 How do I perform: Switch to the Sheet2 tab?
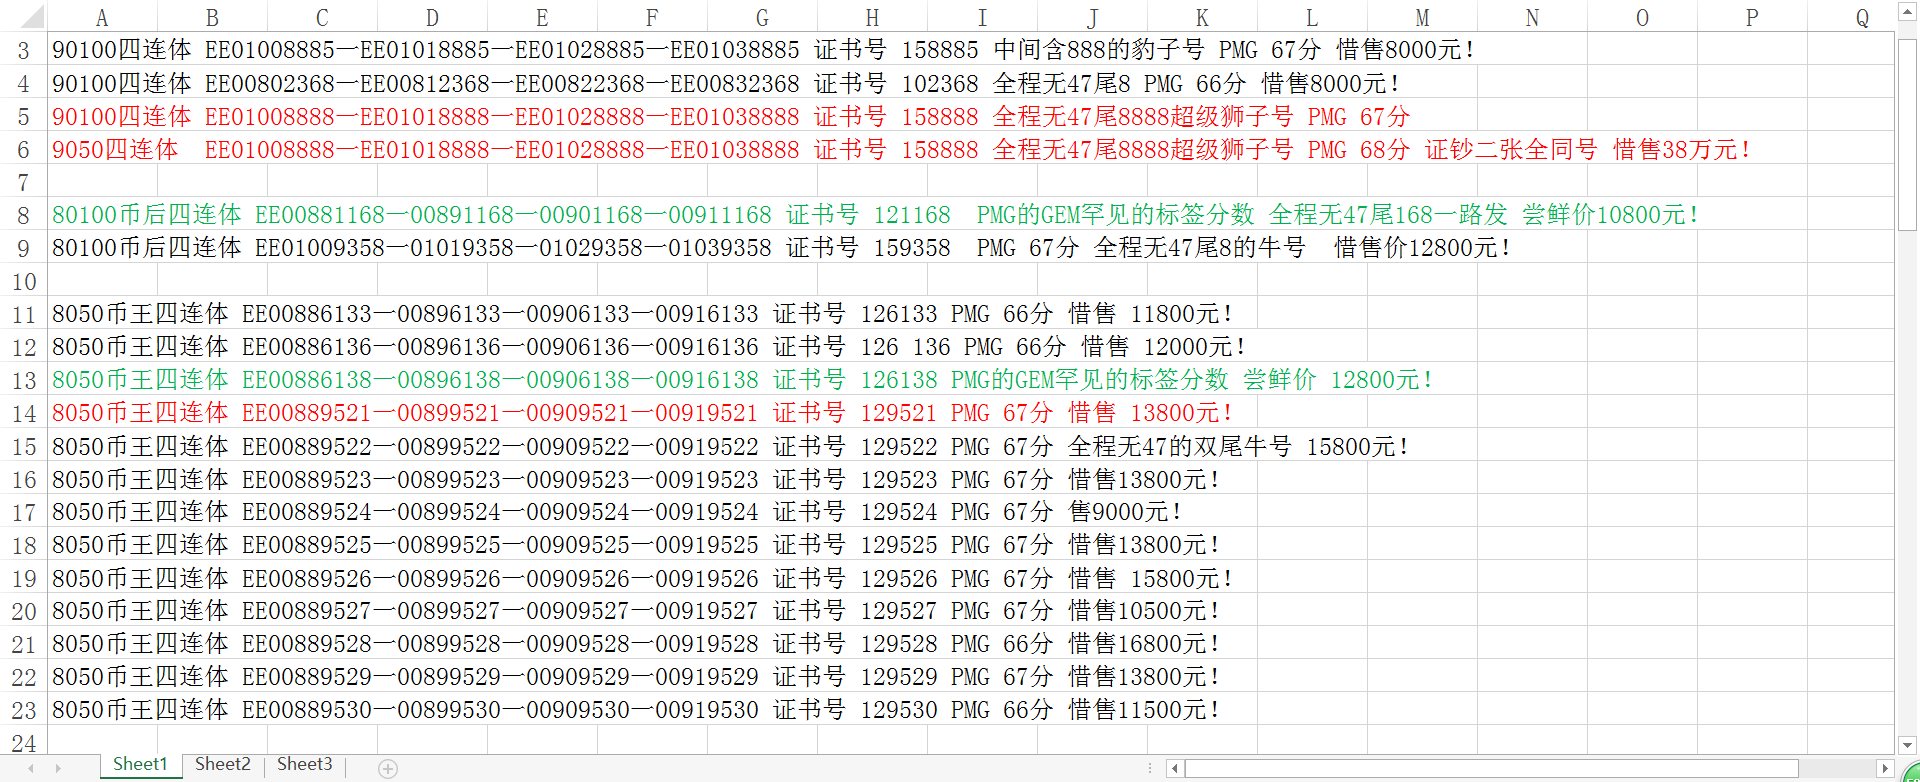pyautogui.click(x=222, y=764)
